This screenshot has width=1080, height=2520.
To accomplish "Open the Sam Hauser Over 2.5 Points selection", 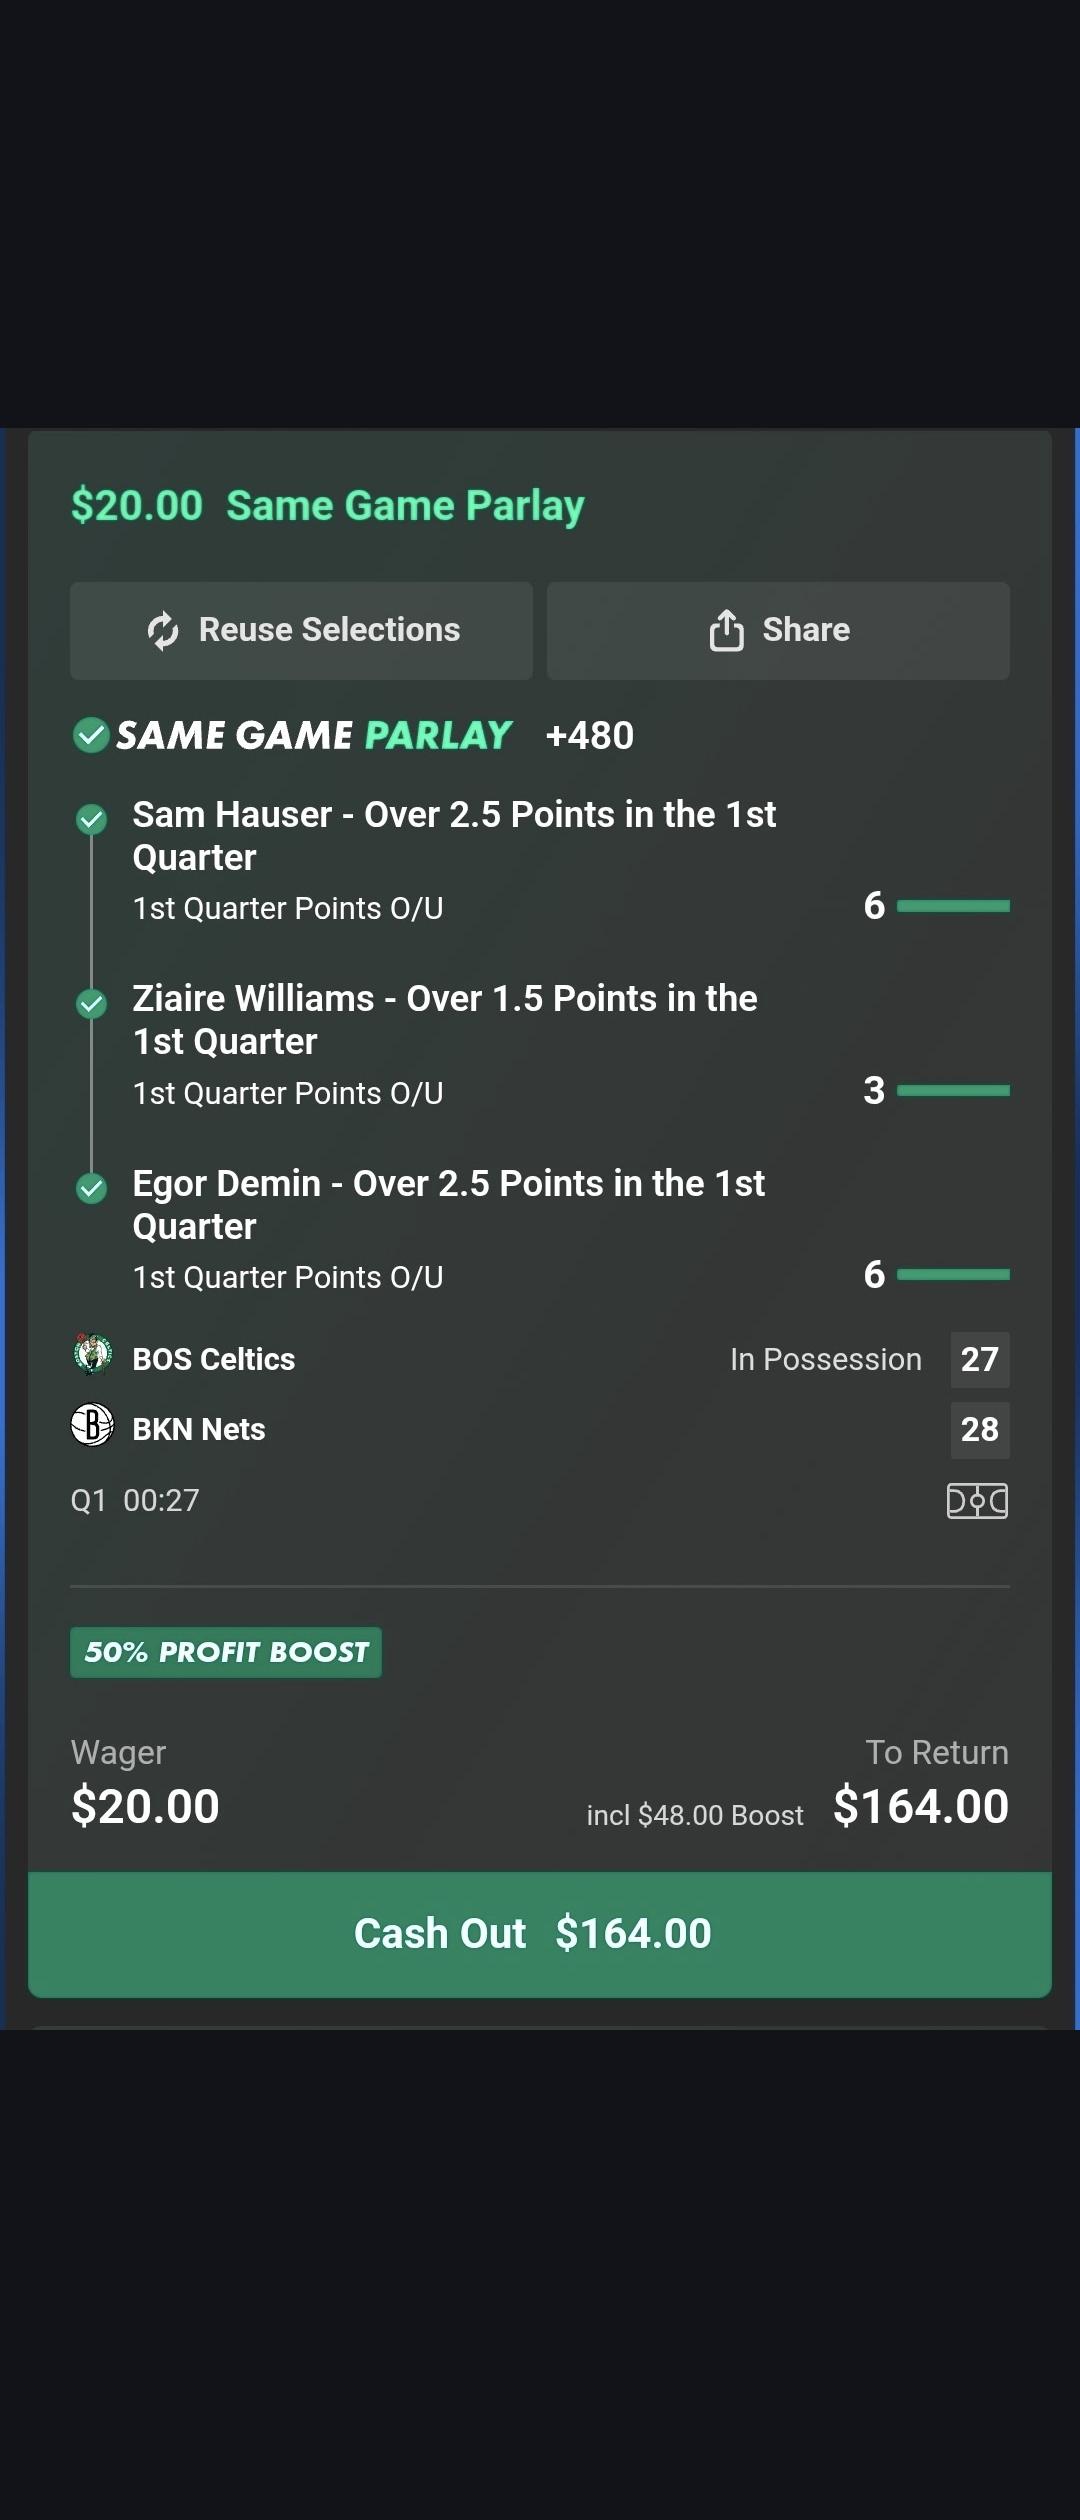I will (x=454, y=836).
